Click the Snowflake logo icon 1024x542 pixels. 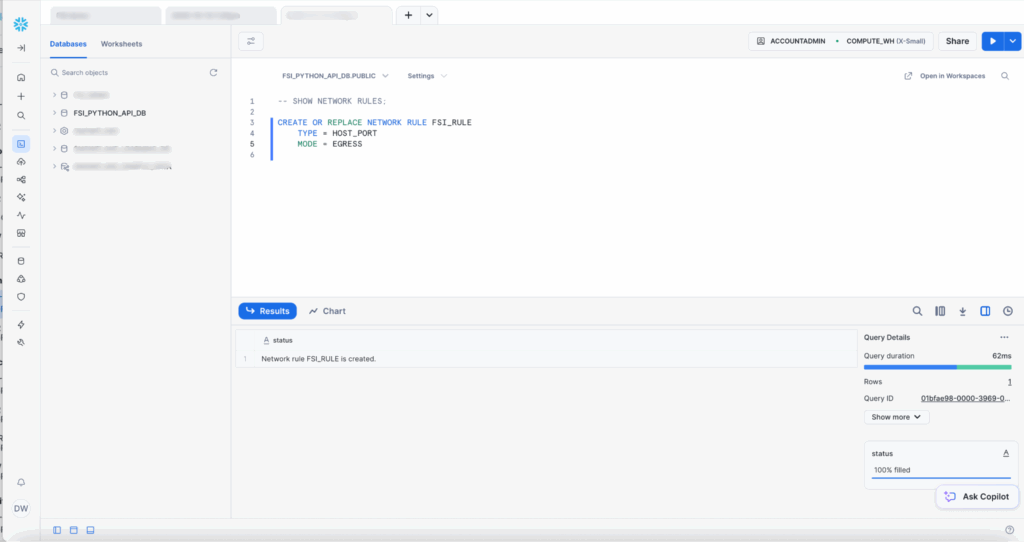coord(21,23)
